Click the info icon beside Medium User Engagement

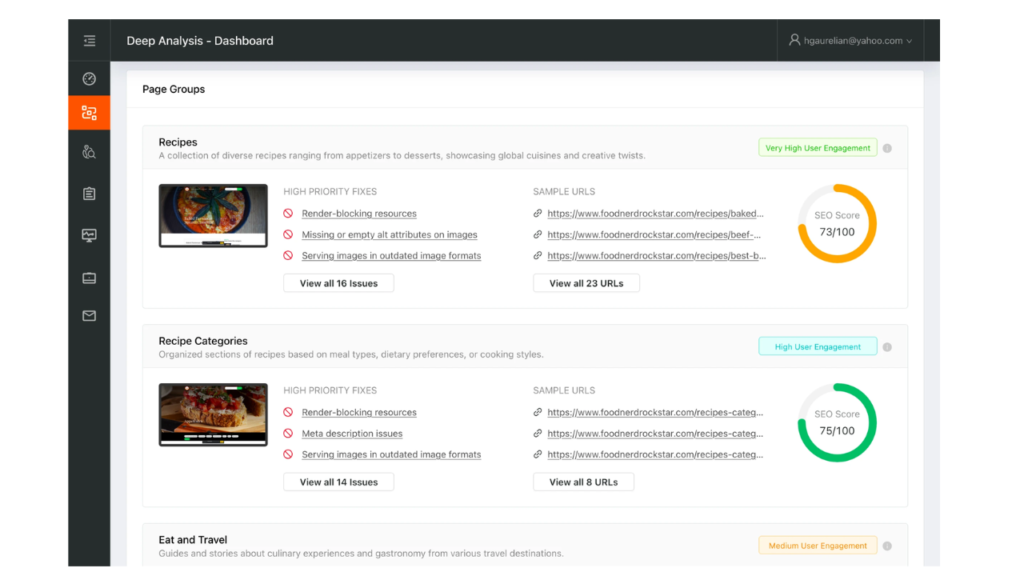(x=887, y=546)
